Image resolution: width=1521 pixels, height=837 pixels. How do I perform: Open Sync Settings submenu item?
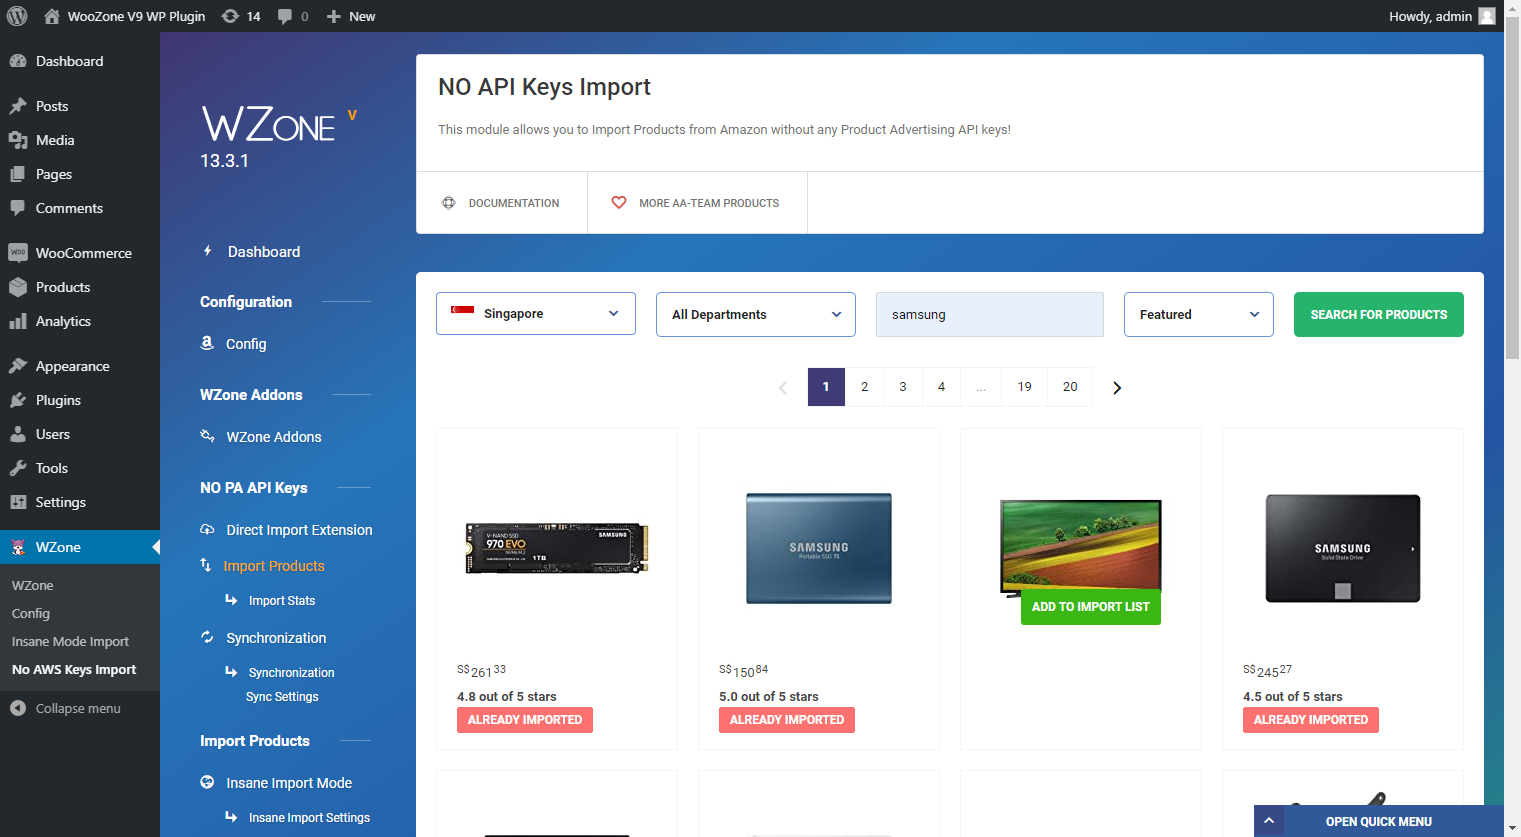click(282, 697)
